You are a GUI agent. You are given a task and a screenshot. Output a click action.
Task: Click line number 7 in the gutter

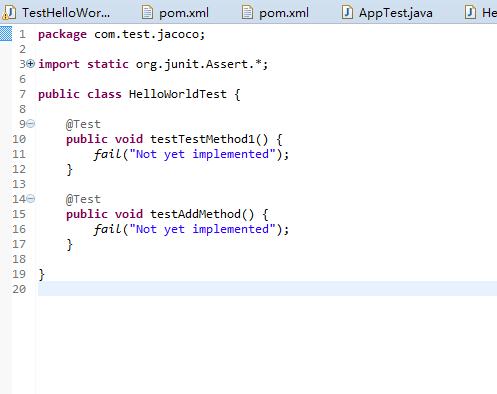22,94
